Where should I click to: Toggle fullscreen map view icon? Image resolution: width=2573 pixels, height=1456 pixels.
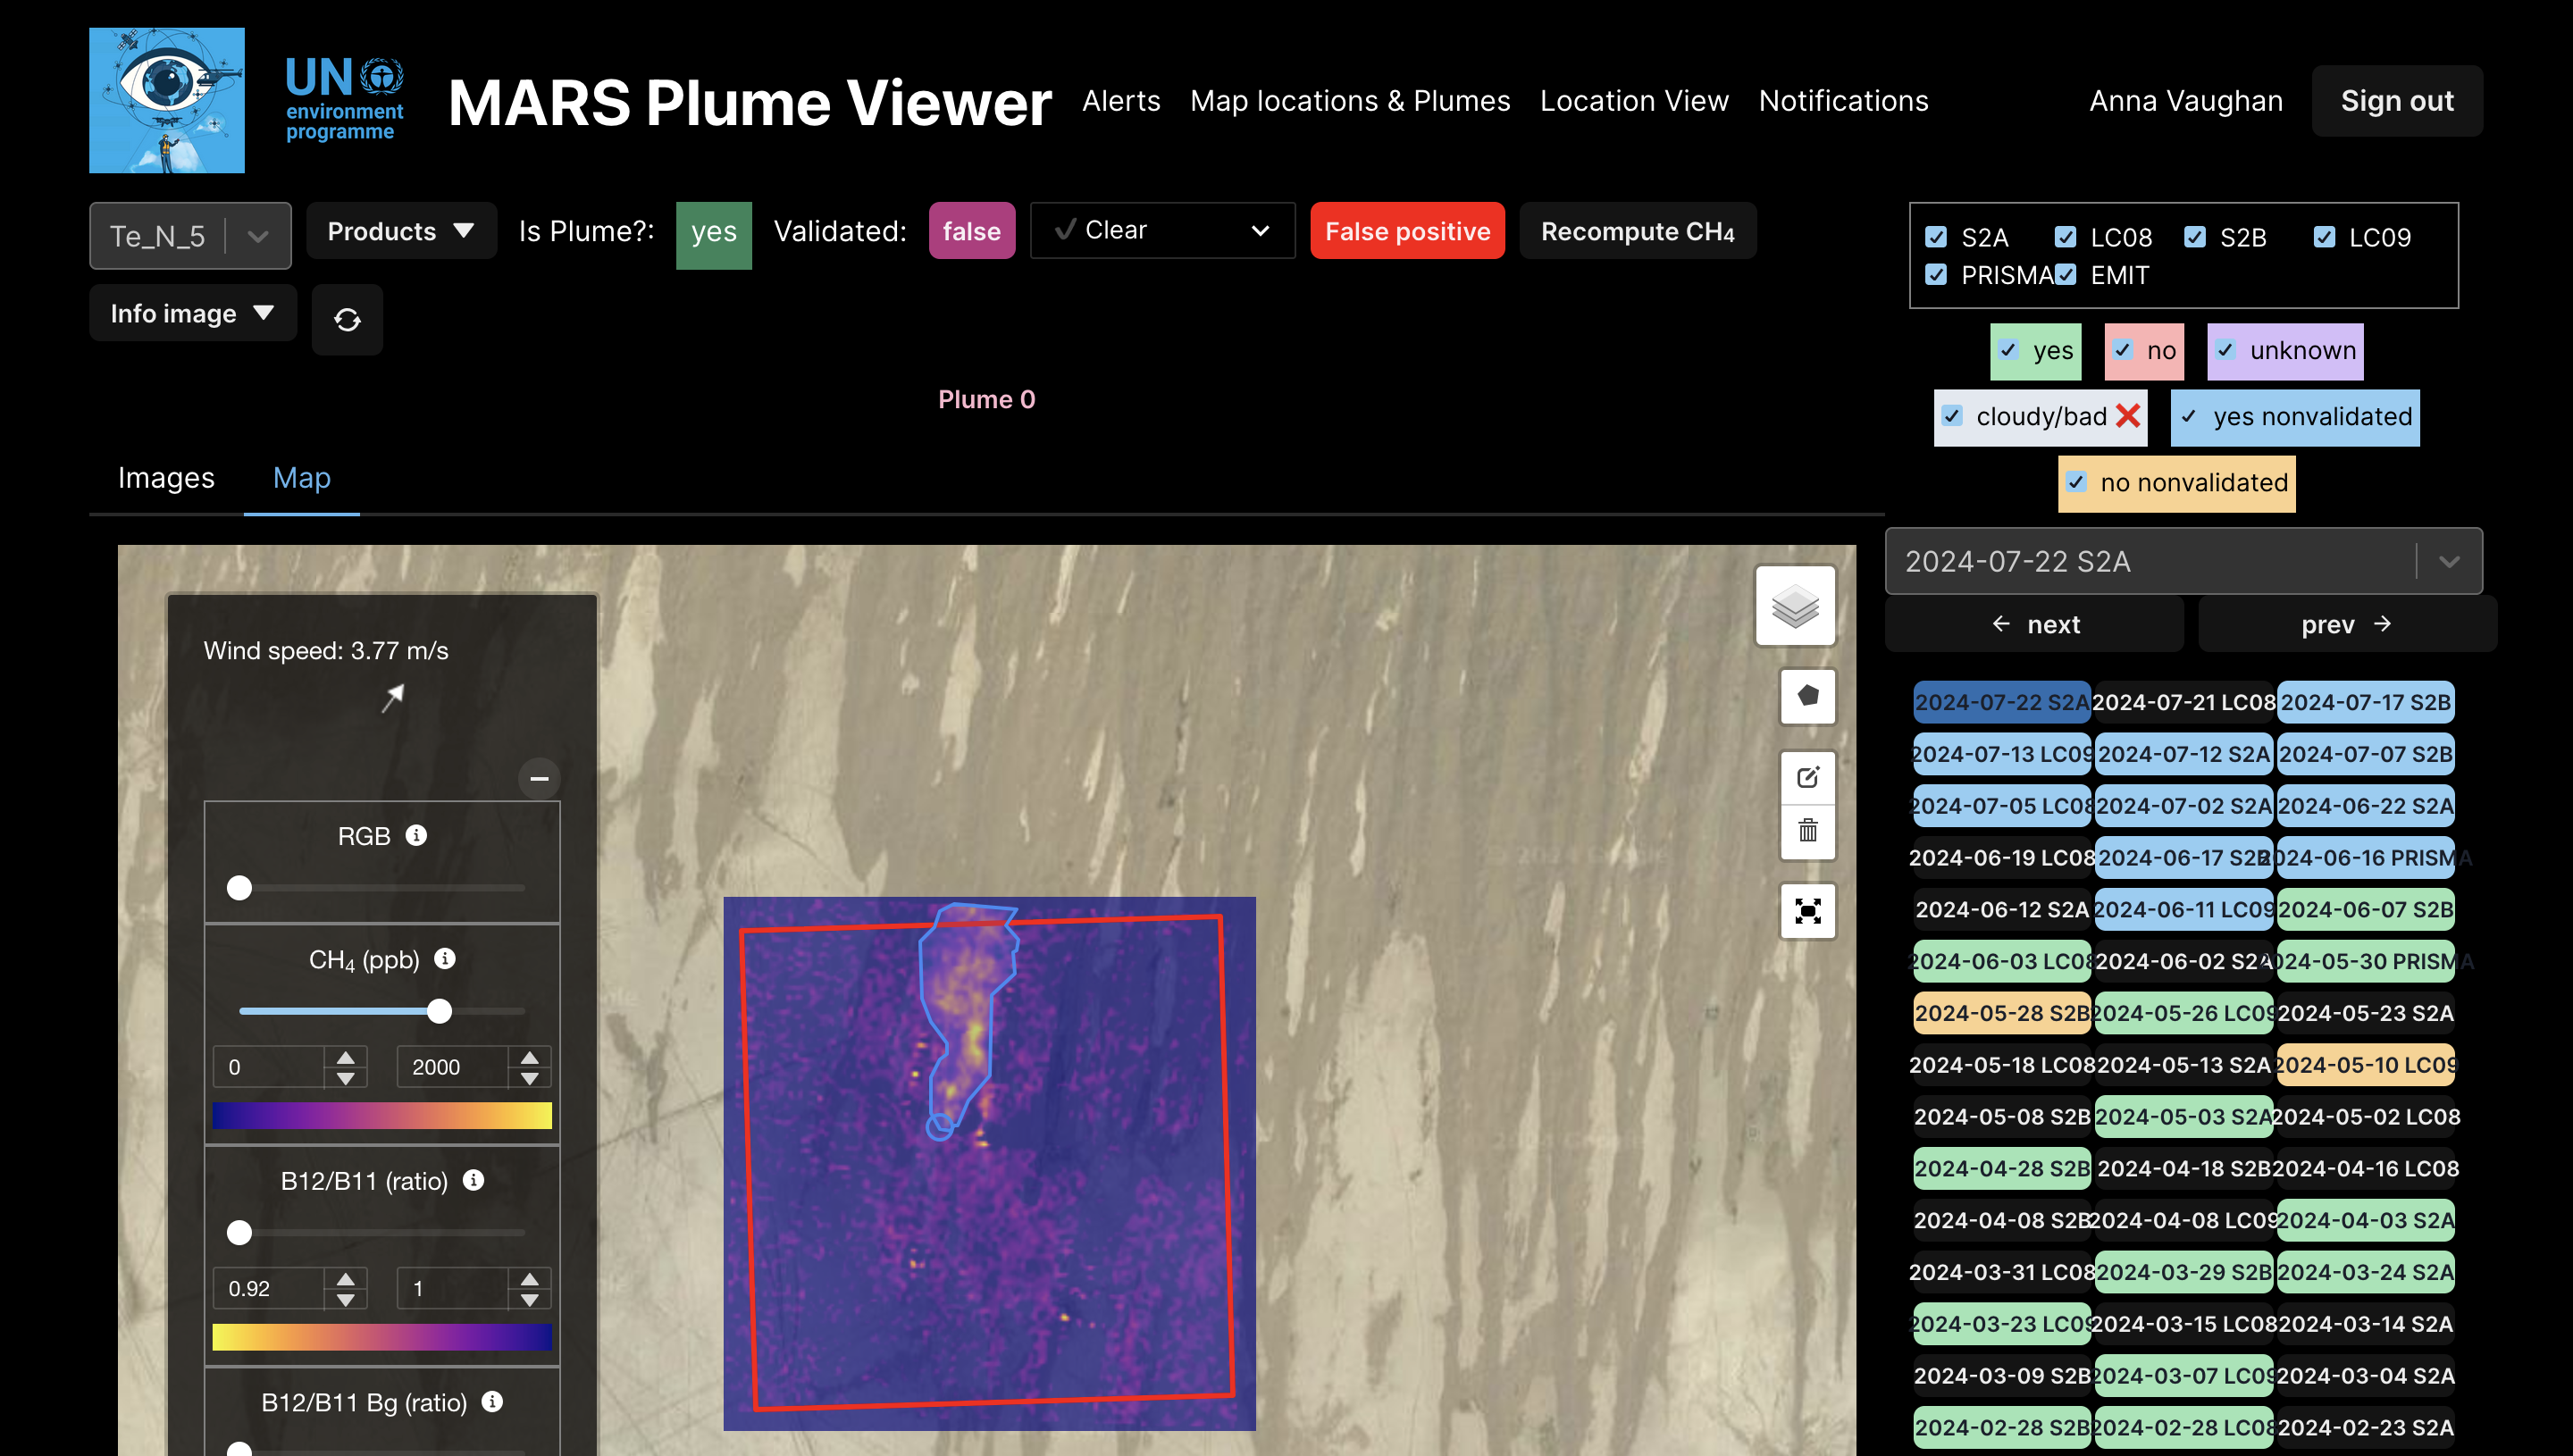pos(1807,911)
